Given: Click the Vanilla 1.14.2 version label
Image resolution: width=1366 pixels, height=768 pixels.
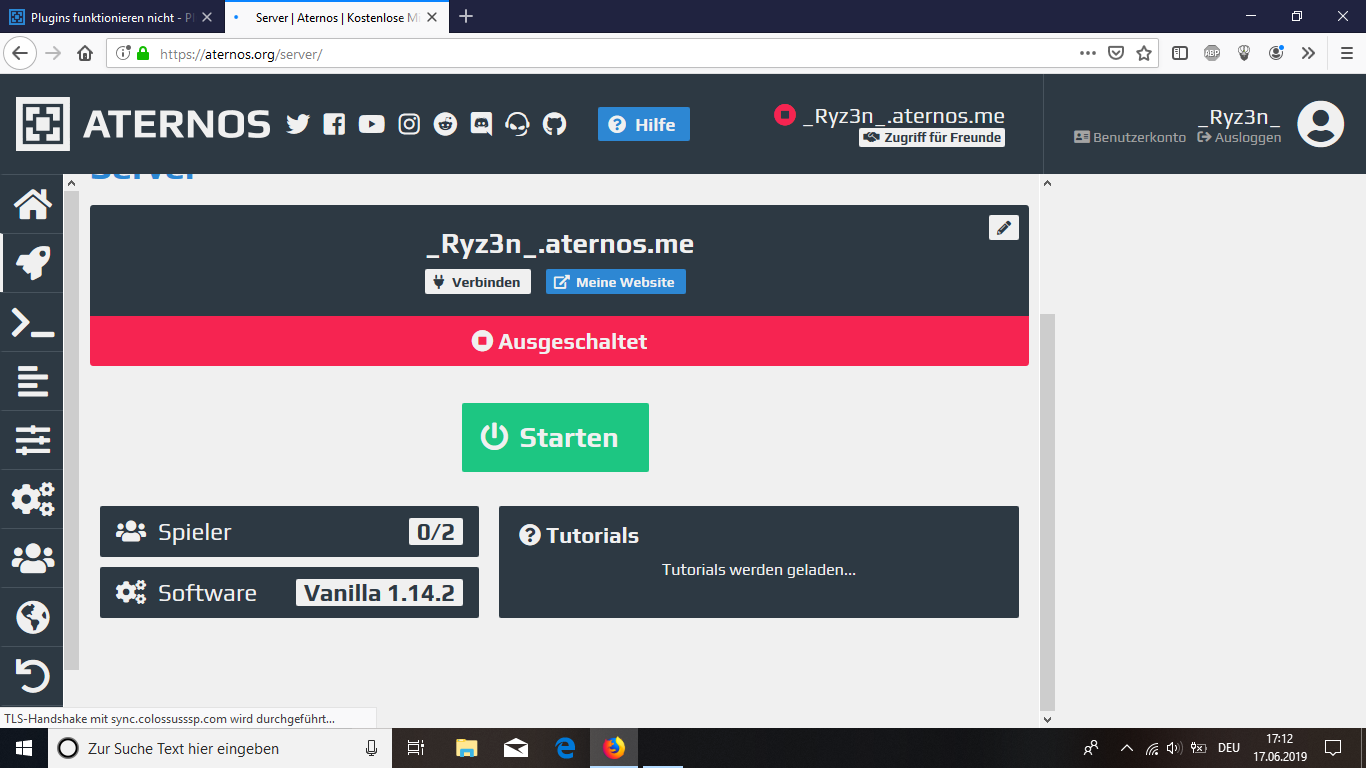Looking at the screenshot, I should [379, 593].
